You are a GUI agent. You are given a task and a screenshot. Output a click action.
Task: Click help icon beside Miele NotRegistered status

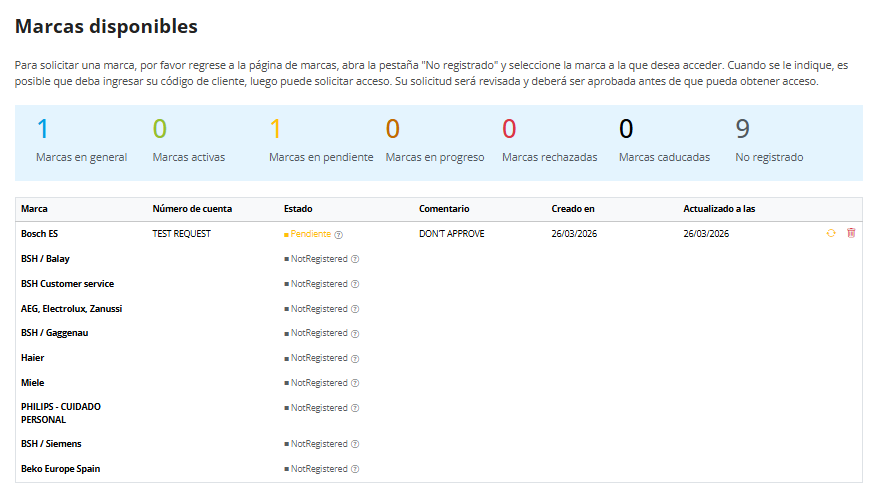[355, 383]
